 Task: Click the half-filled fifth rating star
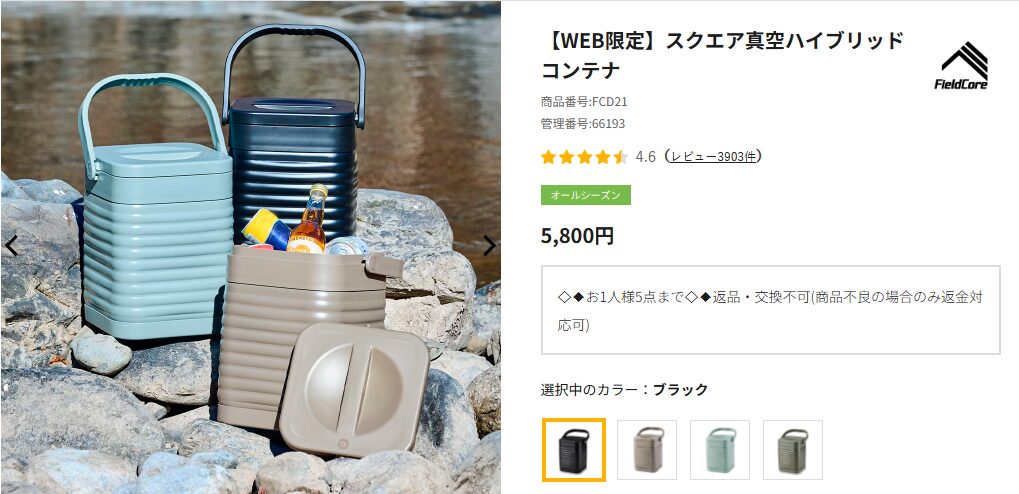coord(621,157)
